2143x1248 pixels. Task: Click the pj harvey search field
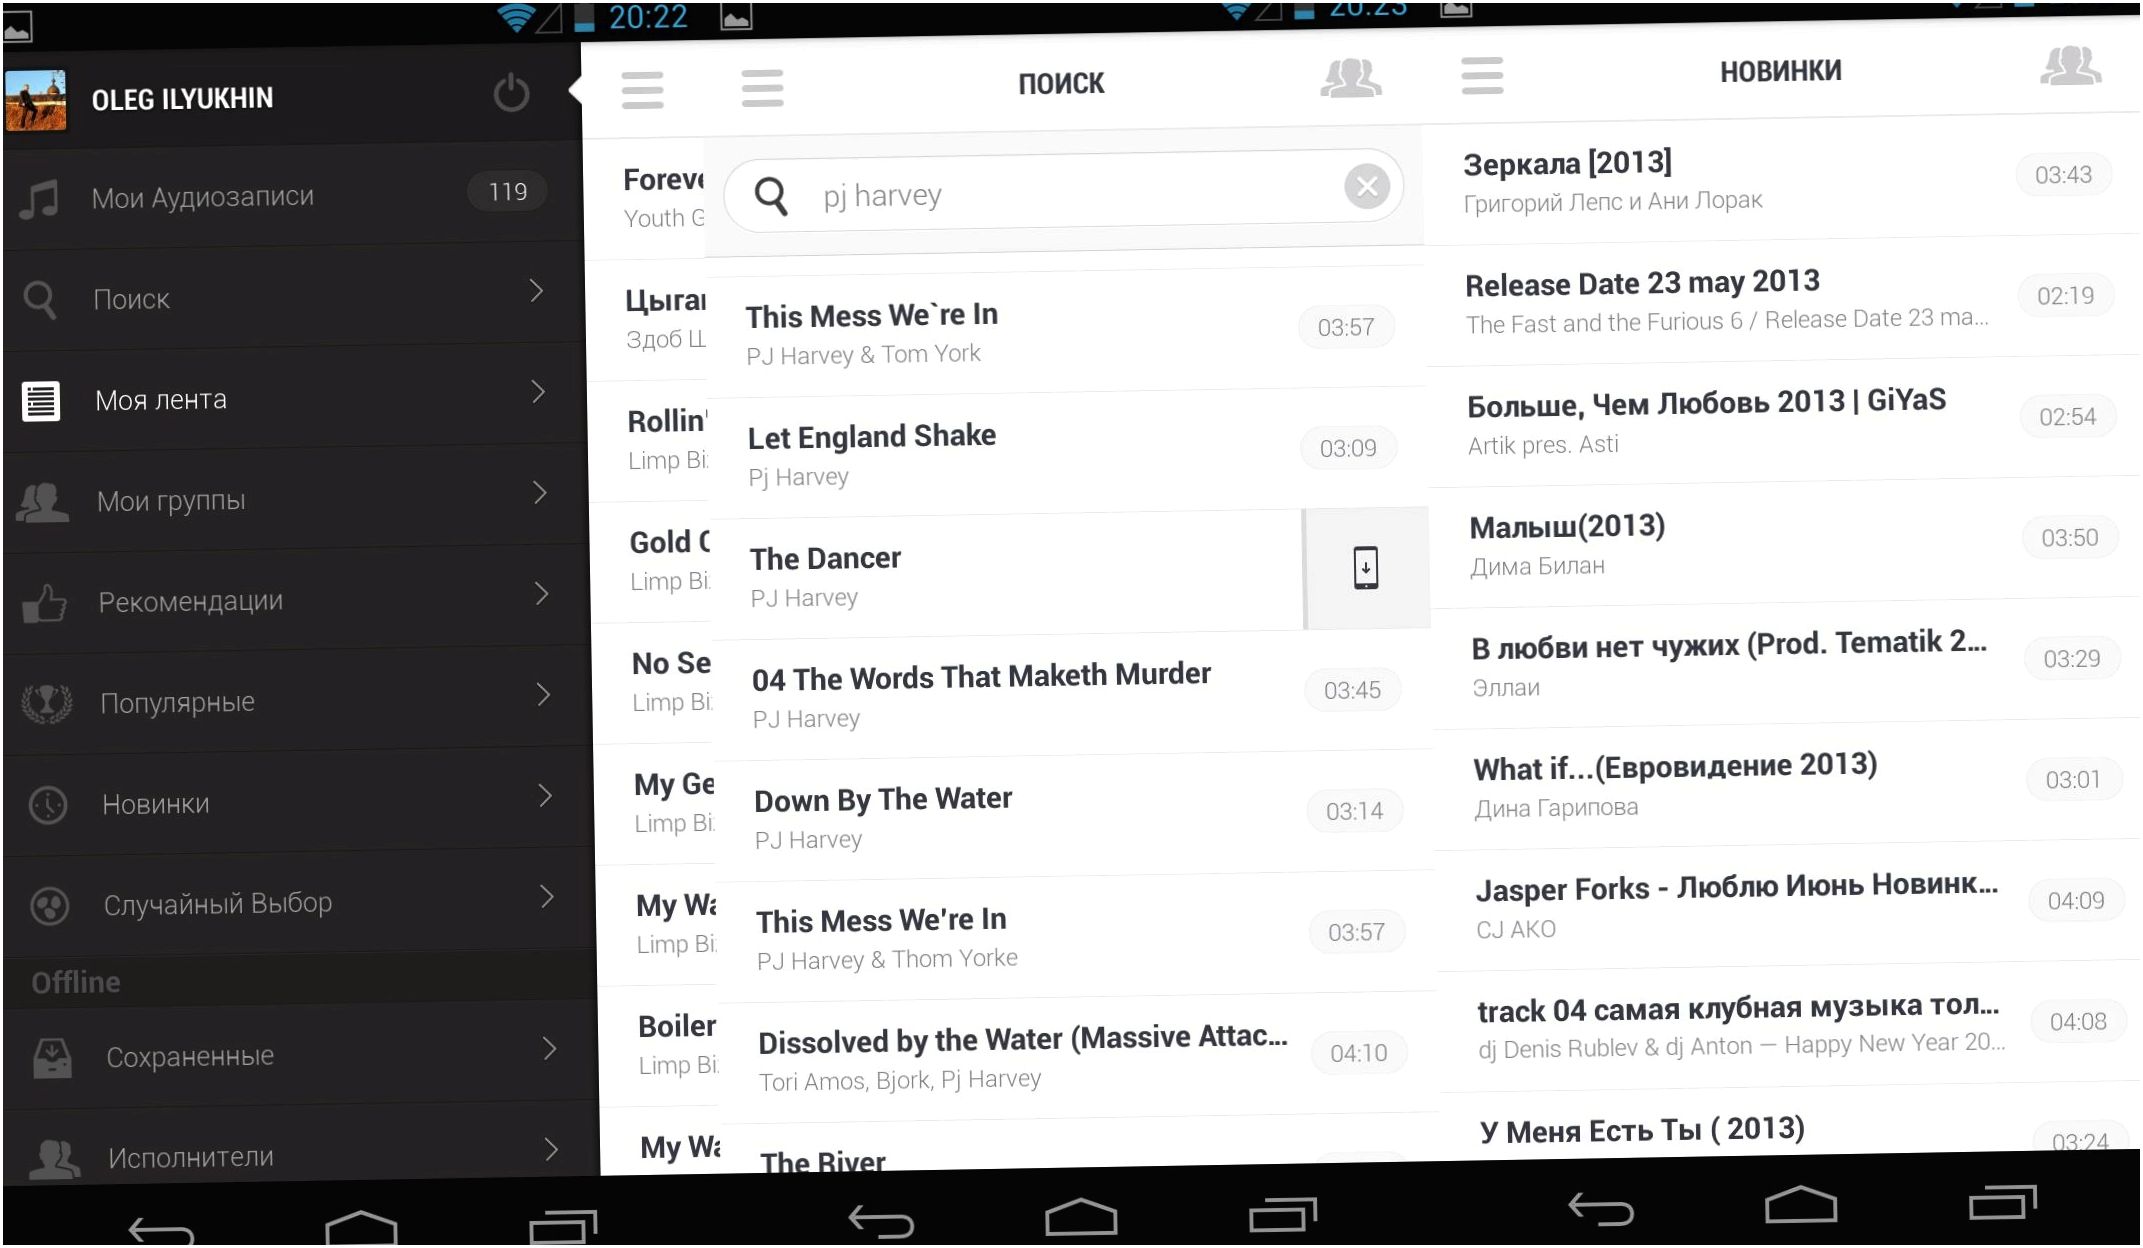pyautogui.click(x=1063, y=191)
